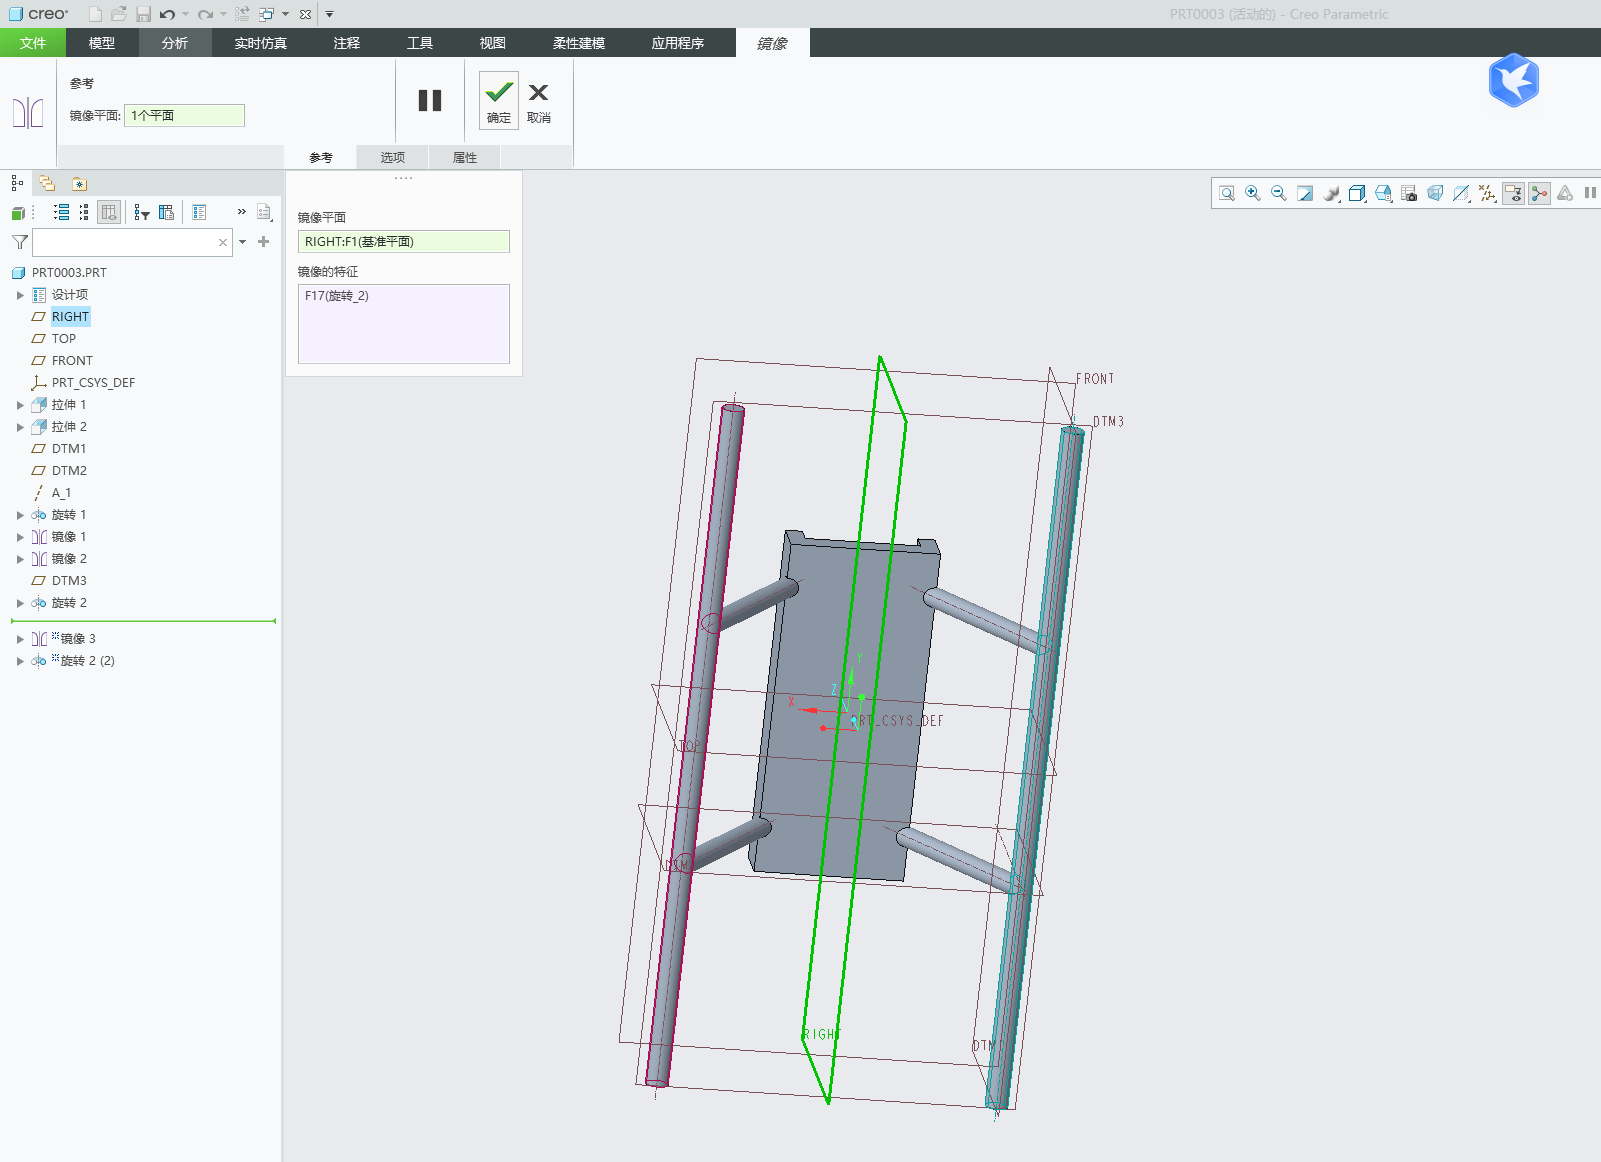Select the 属性 dashboard tab
The width and height of the screenshot is (1601, 1162).
click(x=465, y=157)
